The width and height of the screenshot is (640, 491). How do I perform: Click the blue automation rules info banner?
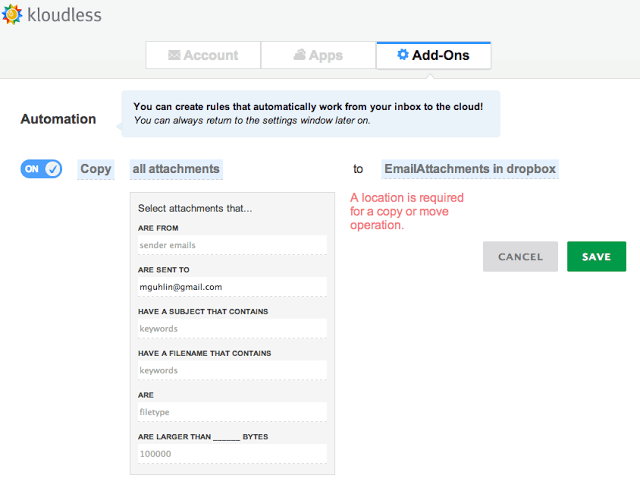[310, 113]
